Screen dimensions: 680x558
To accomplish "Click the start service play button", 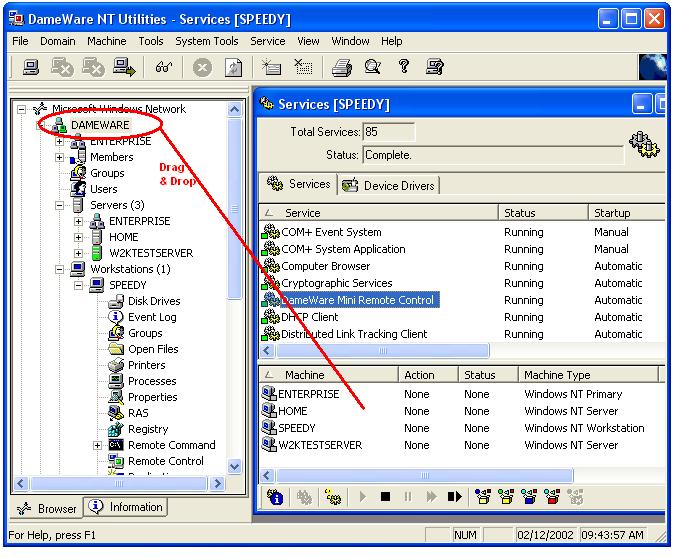I will coord(363,496).
